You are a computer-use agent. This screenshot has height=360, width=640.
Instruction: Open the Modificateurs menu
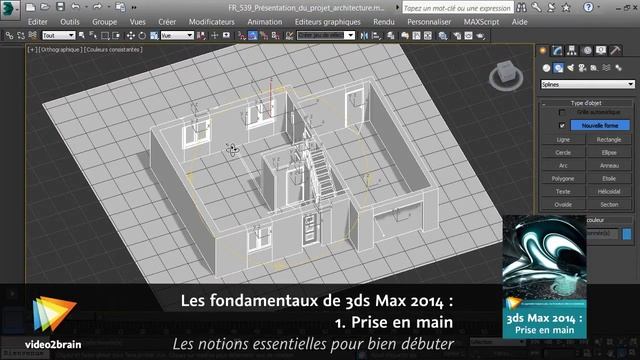(211, 22)
